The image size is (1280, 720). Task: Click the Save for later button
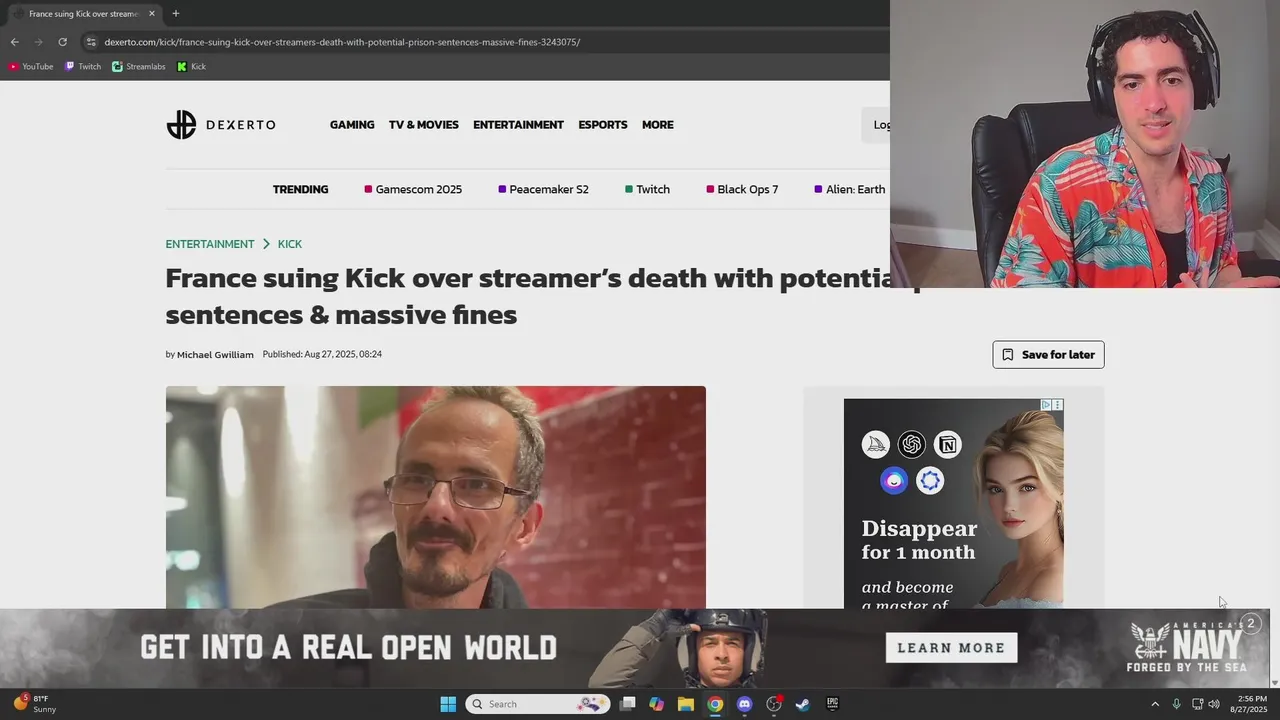pyautogui.click(x=1048, y=355)
